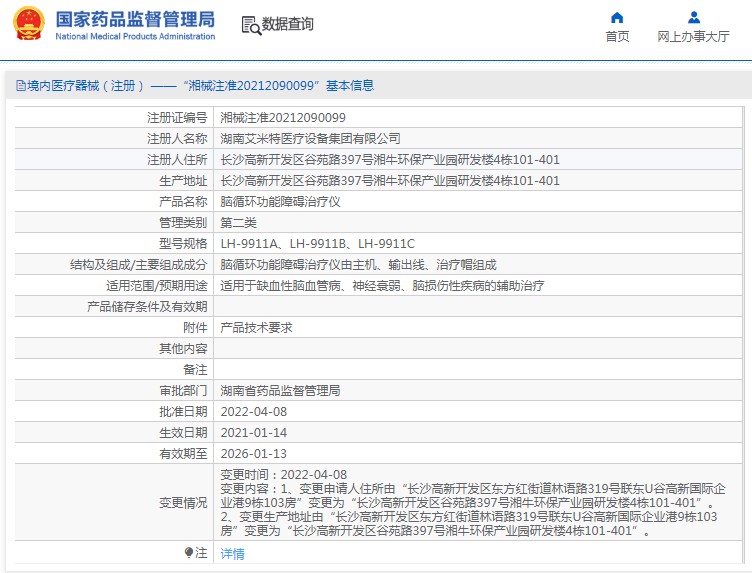
Task: Click the 变更情况 row label
Action: tap(183, 502)
